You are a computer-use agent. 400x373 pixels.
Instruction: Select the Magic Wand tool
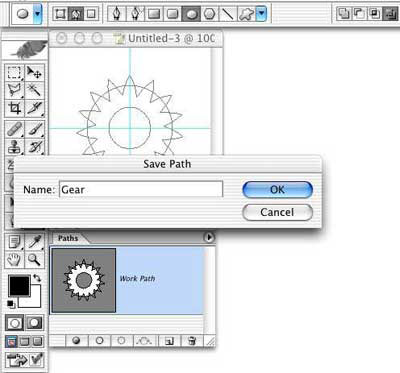pos(34,90)
